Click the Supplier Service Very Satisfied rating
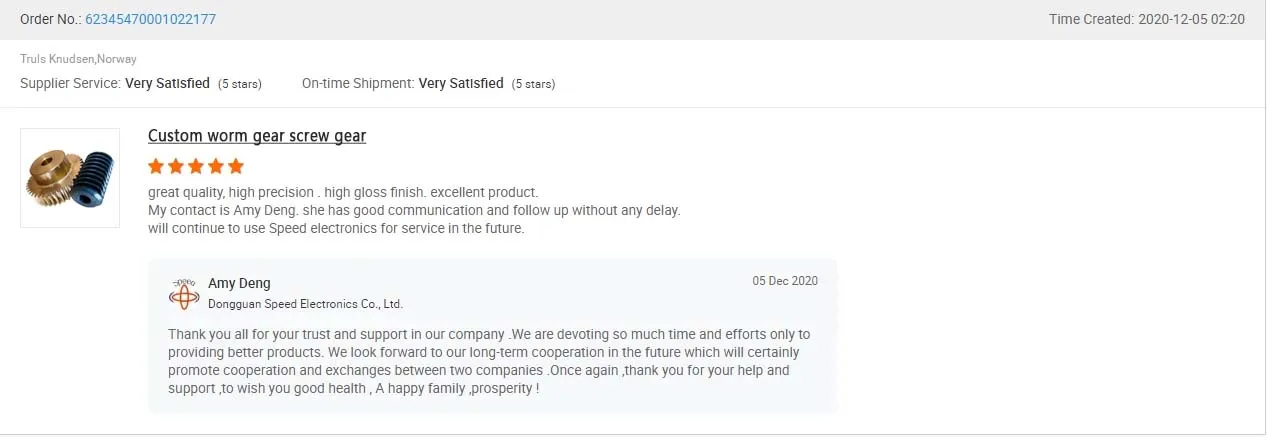Screen dimensions: 1267x437 tap(167, 84)
